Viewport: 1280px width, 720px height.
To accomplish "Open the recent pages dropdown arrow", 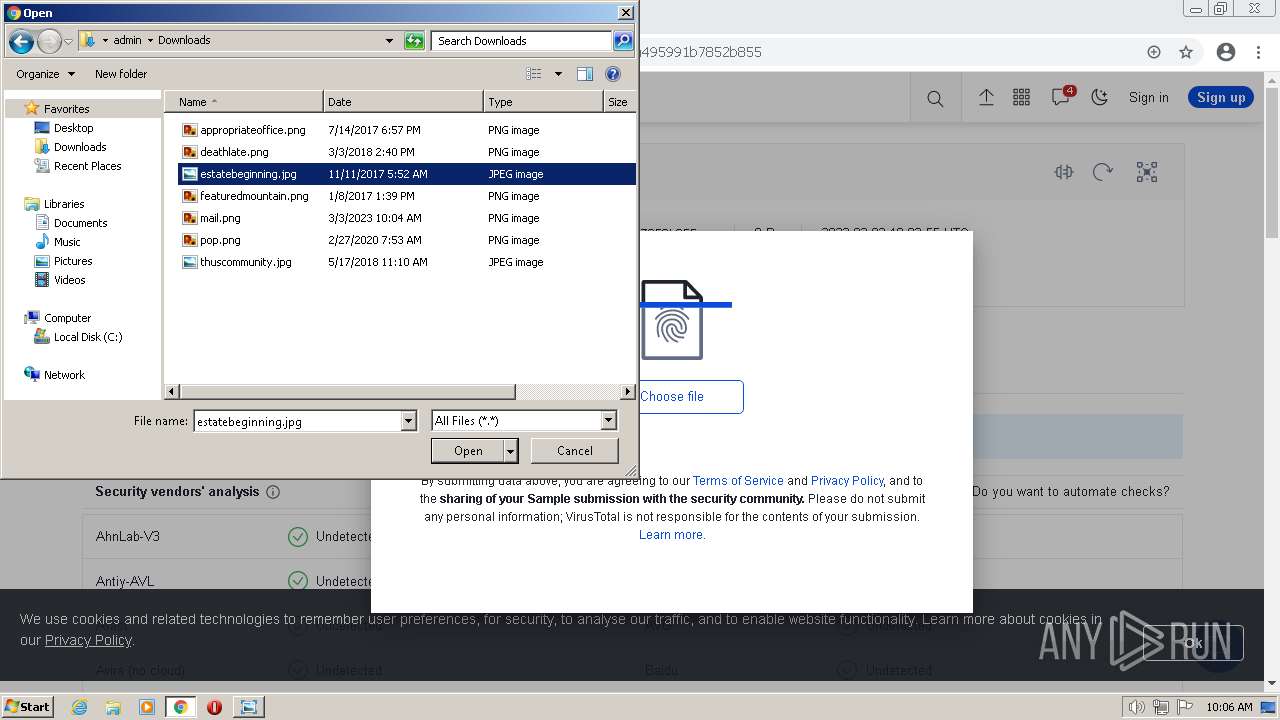I will 68,41.
